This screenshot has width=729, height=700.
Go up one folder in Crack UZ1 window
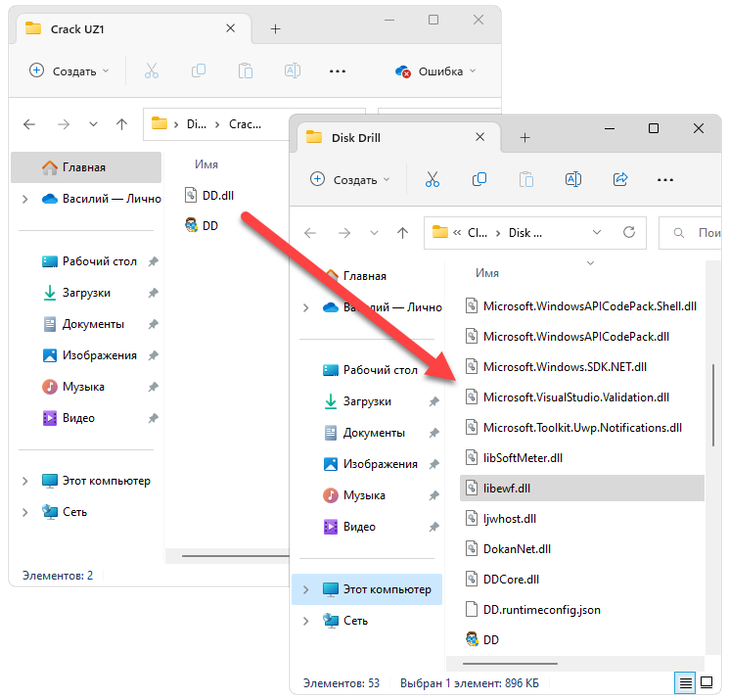pyautogui.click(x=122, y=125)
